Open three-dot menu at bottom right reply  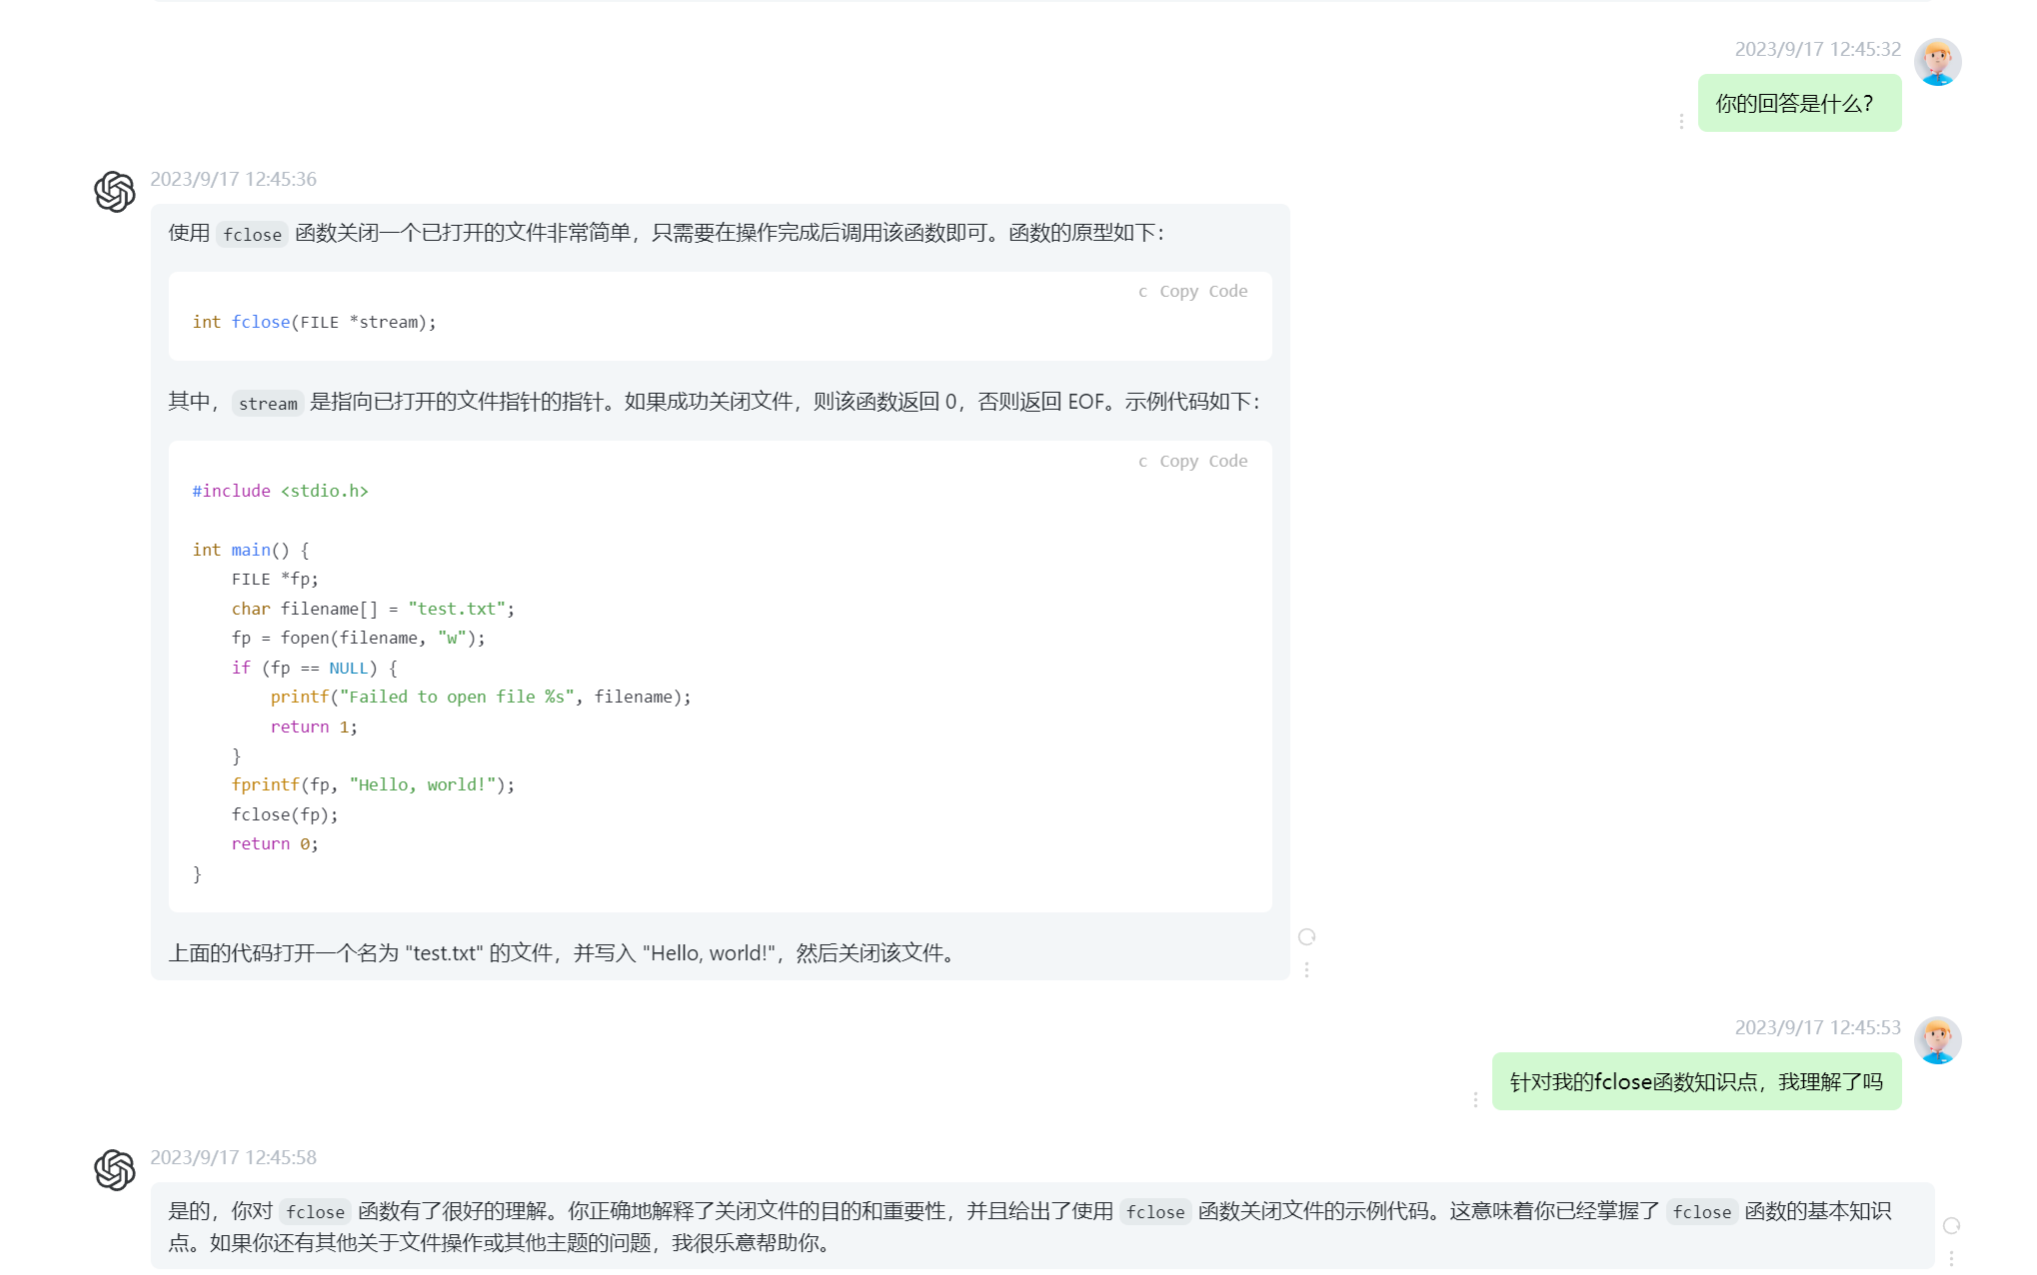[x=1950, y=1258]
